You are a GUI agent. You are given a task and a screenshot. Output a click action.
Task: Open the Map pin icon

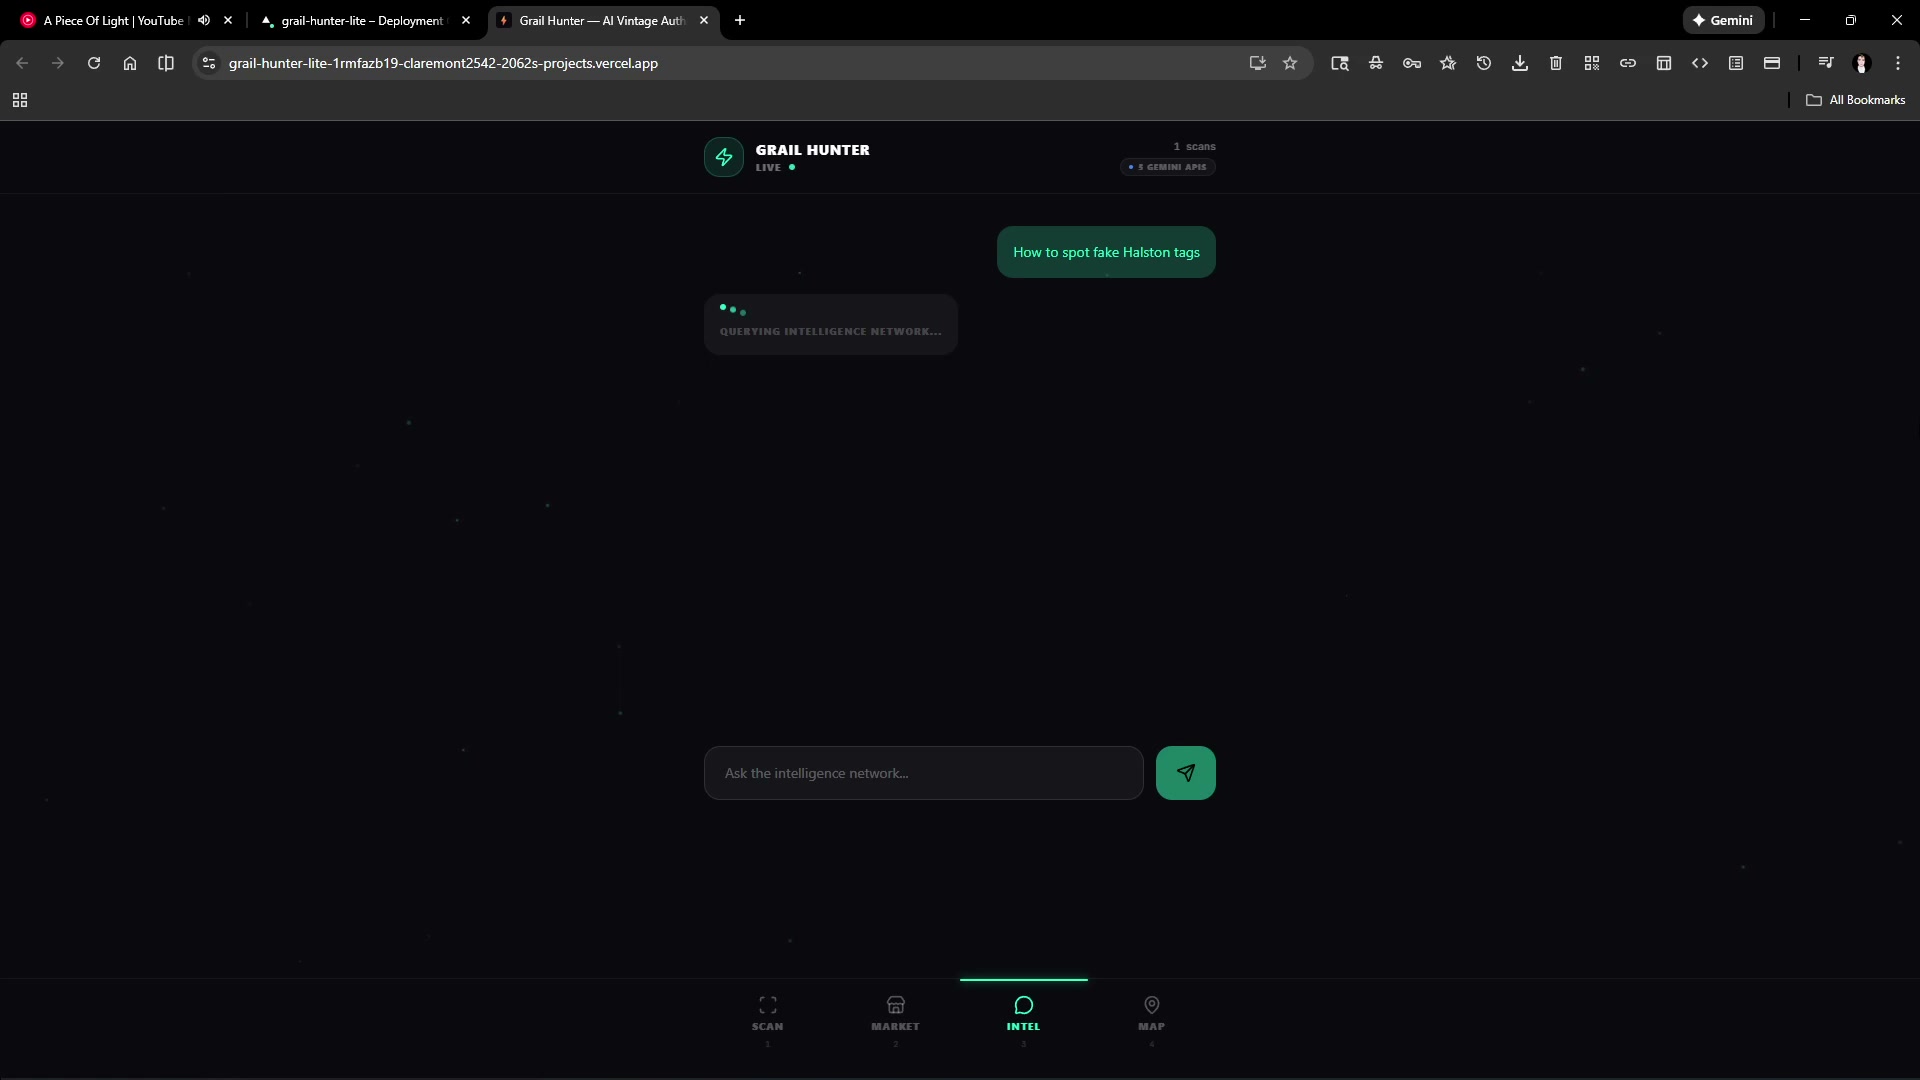[x=1151, y=1005]
